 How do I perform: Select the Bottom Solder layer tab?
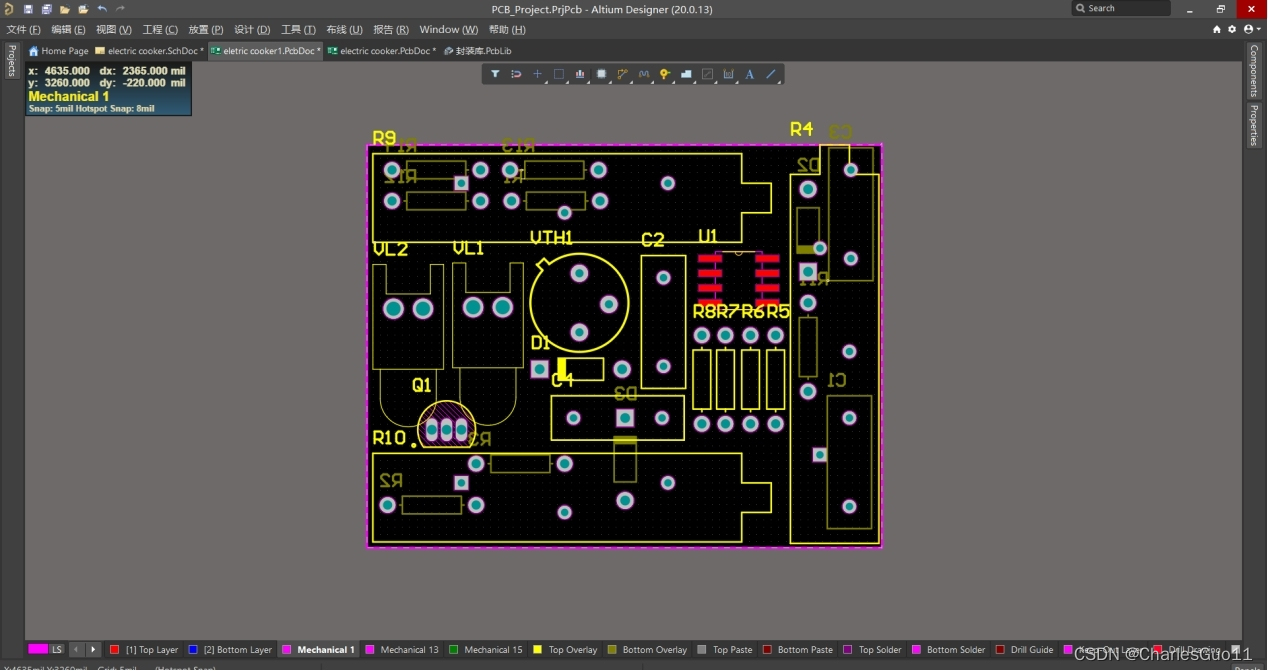coord(948,650)
